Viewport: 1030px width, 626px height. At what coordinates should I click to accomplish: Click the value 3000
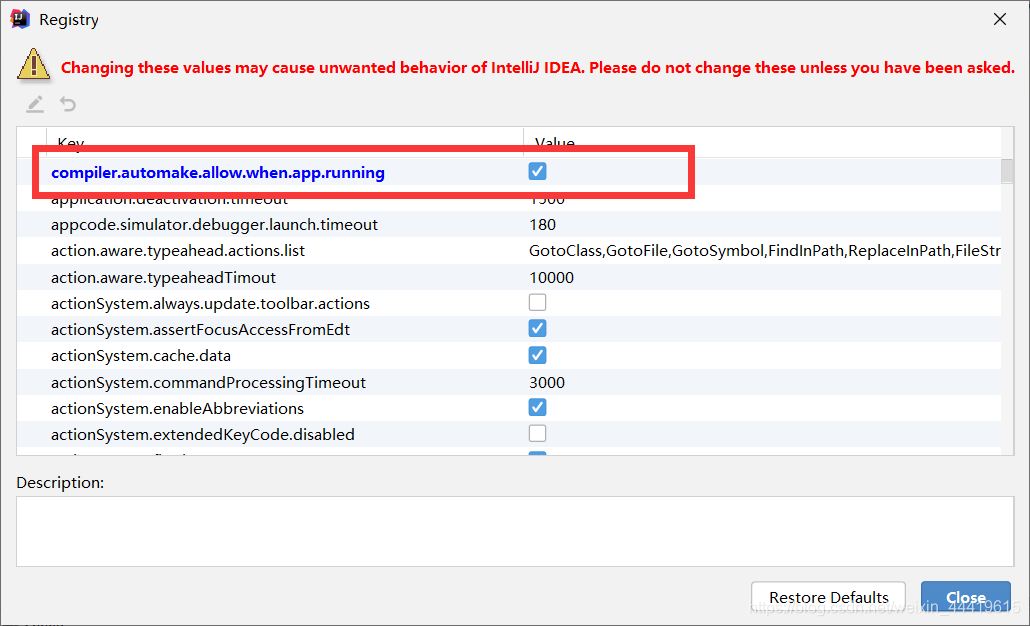coord(547,383)
